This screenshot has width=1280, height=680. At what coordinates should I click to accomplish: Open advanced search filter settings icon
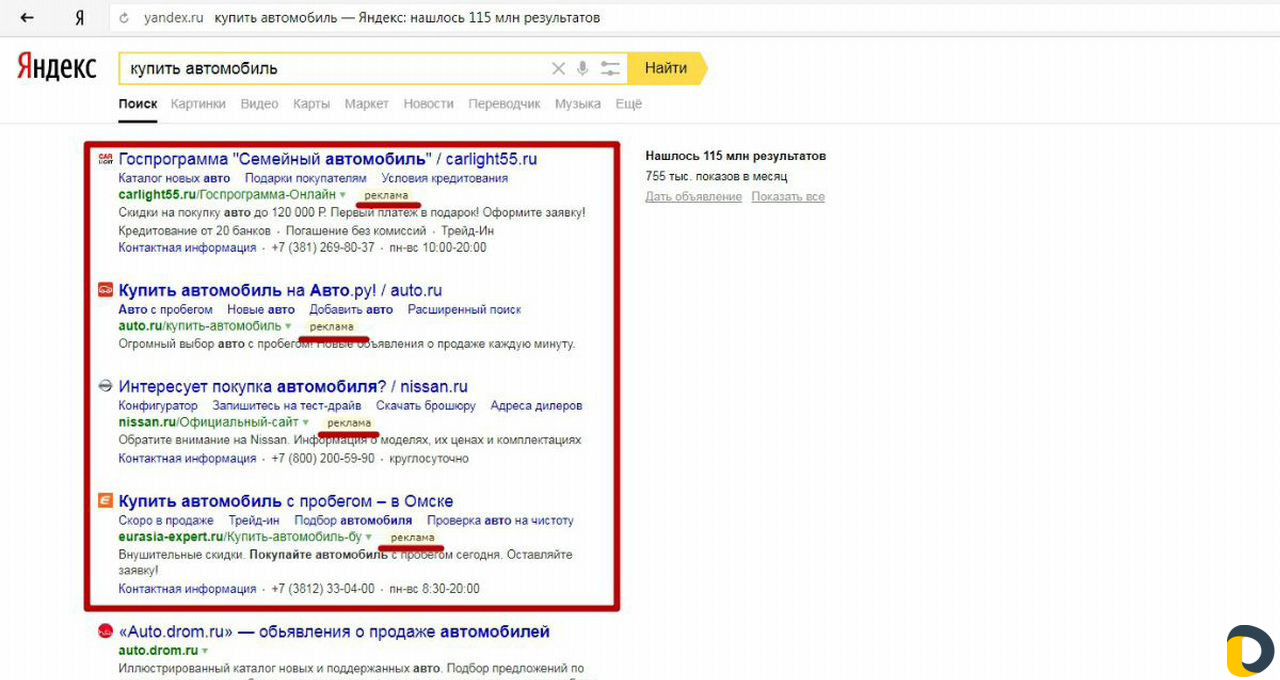610,68
